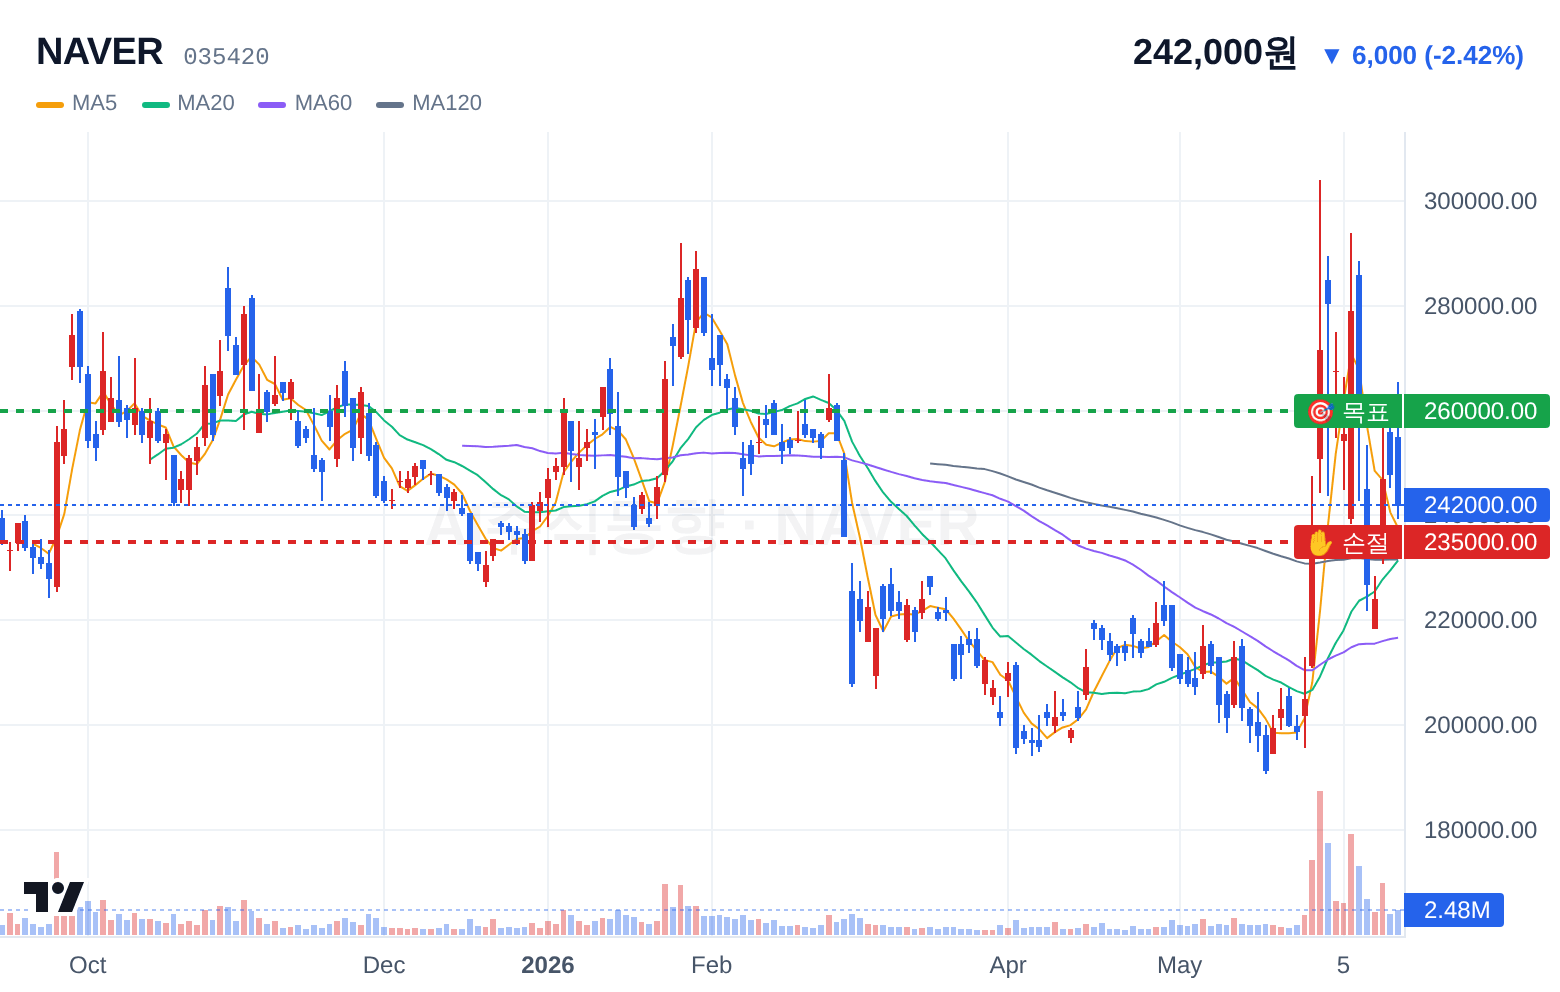Click the current price 242,000원
The height and width of the screenshot is (992, 1560).
pos(1214,52)
